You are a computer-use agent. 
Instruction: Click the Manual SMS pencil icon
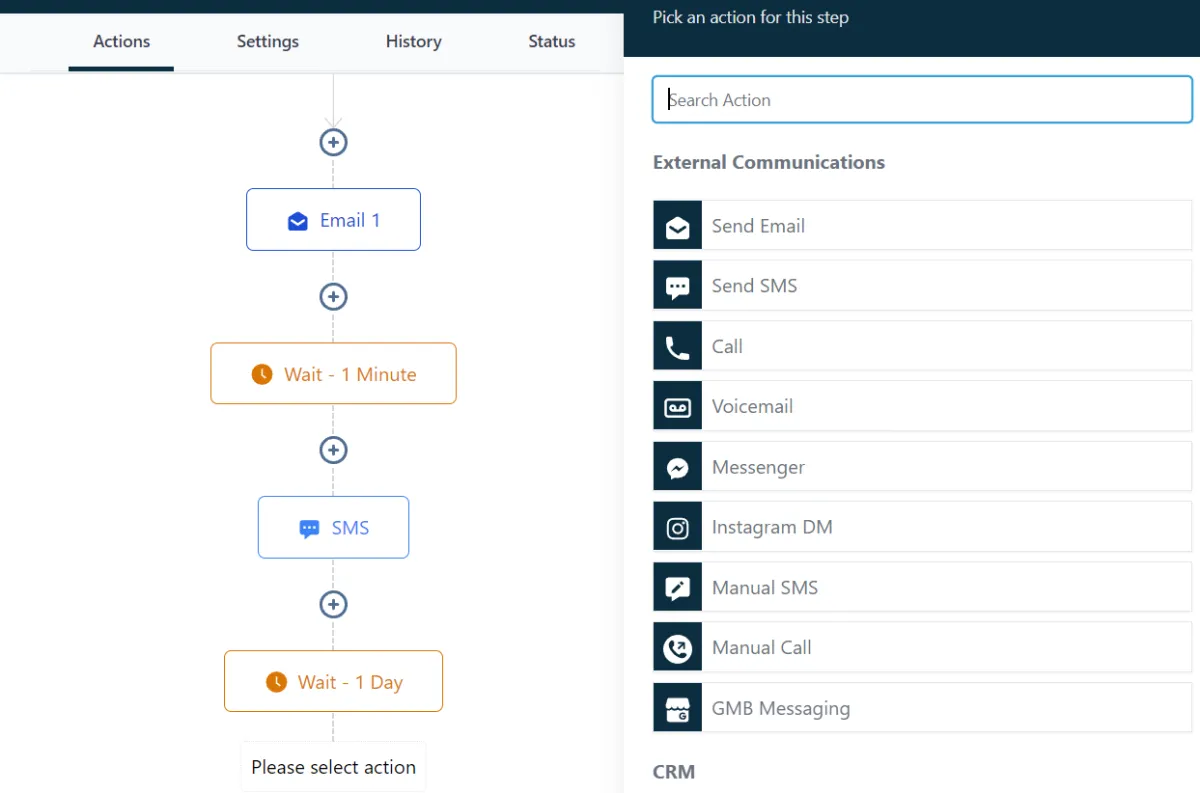point(677,588)
